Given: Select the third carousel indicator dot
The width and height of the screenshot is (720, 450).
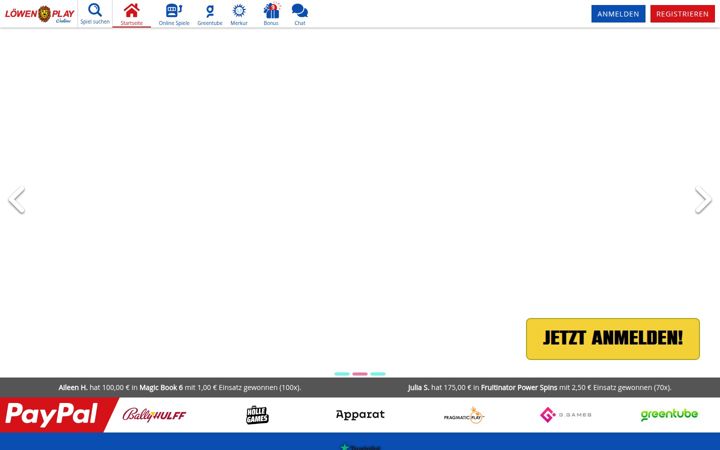Looking at the screenshot, I should pyautogui.click(x=378, y=374).
